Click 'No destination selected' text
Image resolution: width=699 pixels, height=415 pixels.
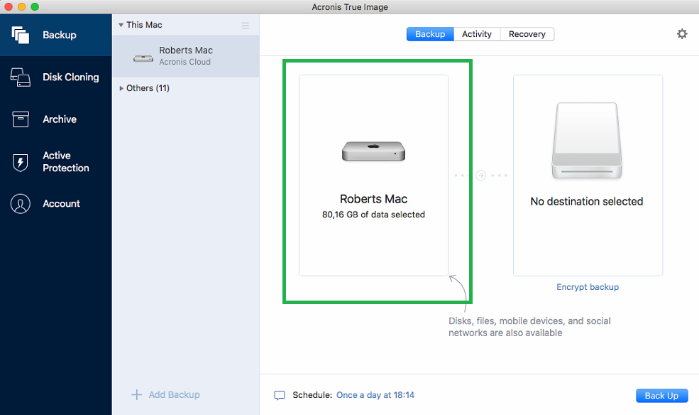pyautogui.click(x=587, y=201)
